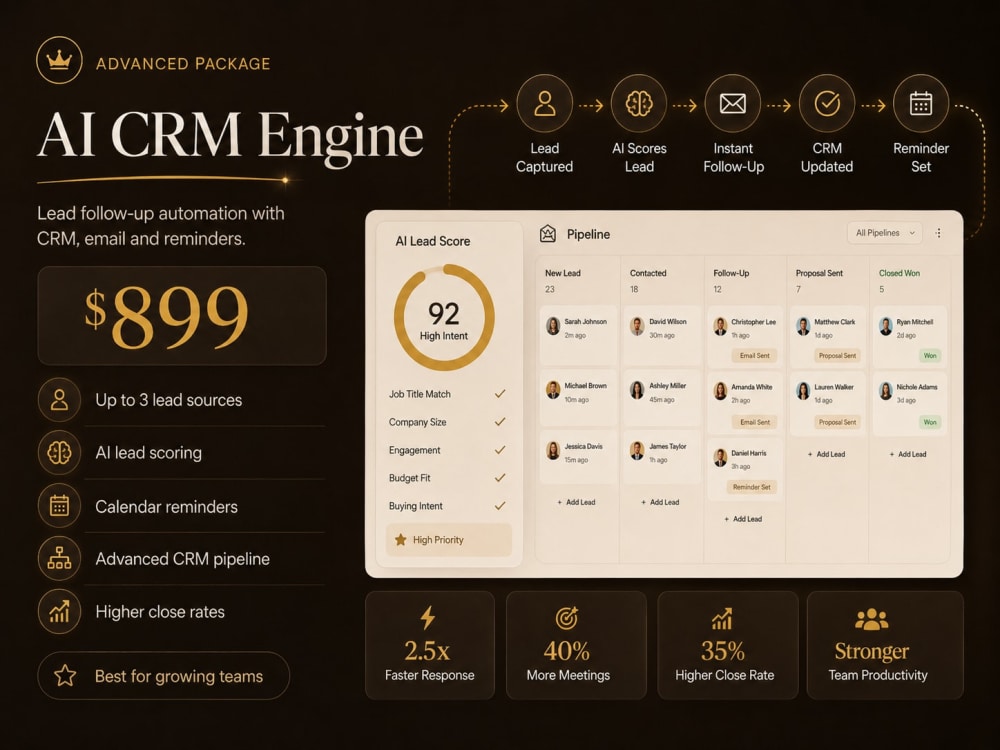Select the New Lead column header
Screen dimensions: 1000x750
click(x=562, y=273)
